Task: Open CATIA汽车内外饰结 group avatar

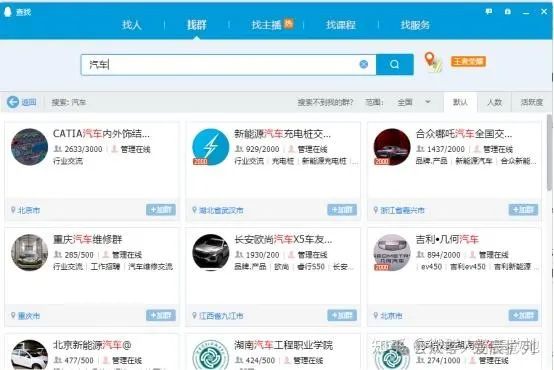Action: click(x=29, y=147)
